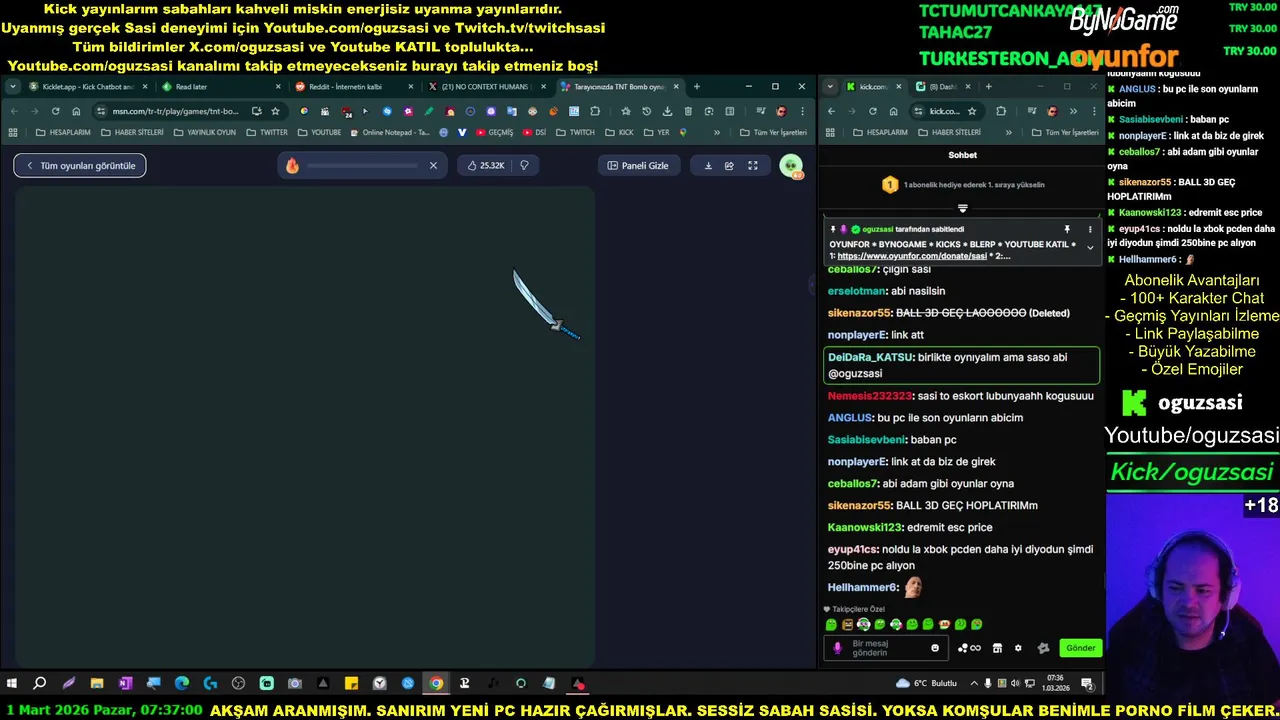
Task: Switch to Read later tab
Action: (x=220, y=87)
